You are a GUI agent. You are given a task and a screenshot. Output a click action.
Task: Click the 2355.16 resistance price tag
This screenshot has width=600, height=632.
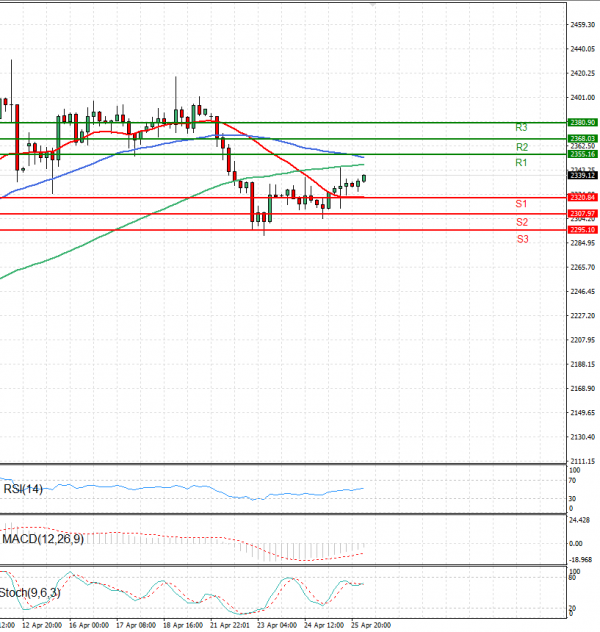pyautogui.click(x=582, y=154)
